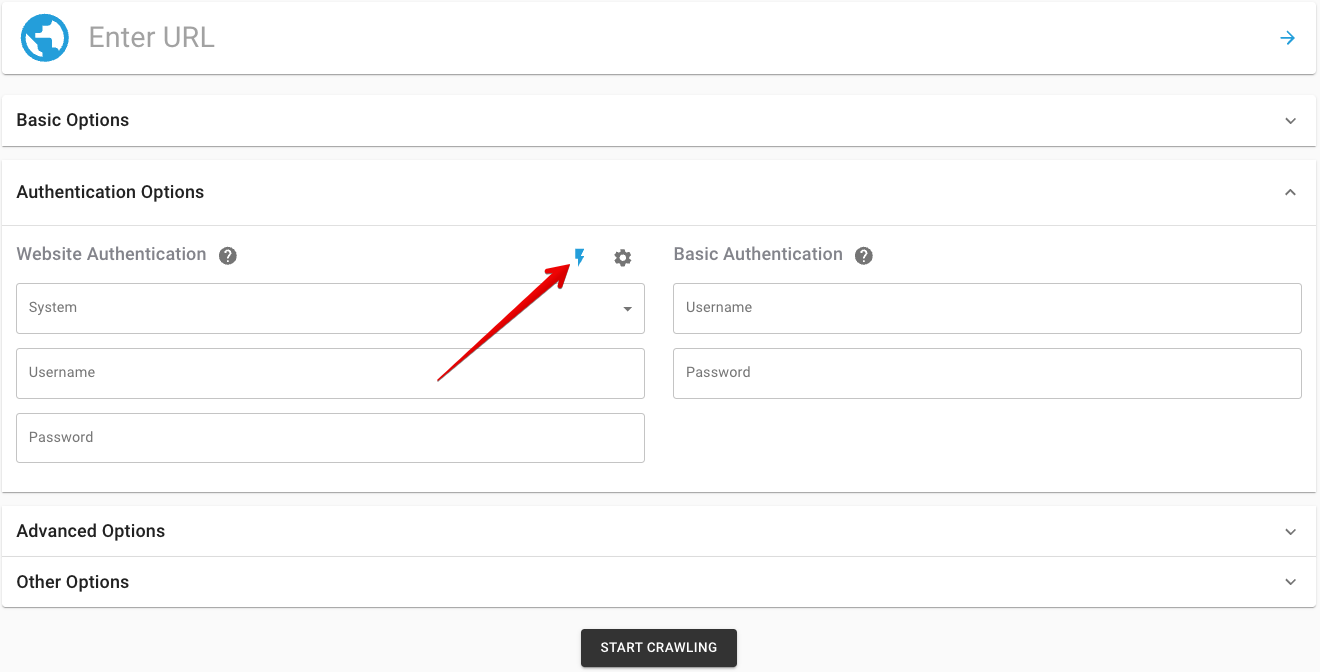Click the Advanced Options section title
The image size is (1320, 672).
91,531
